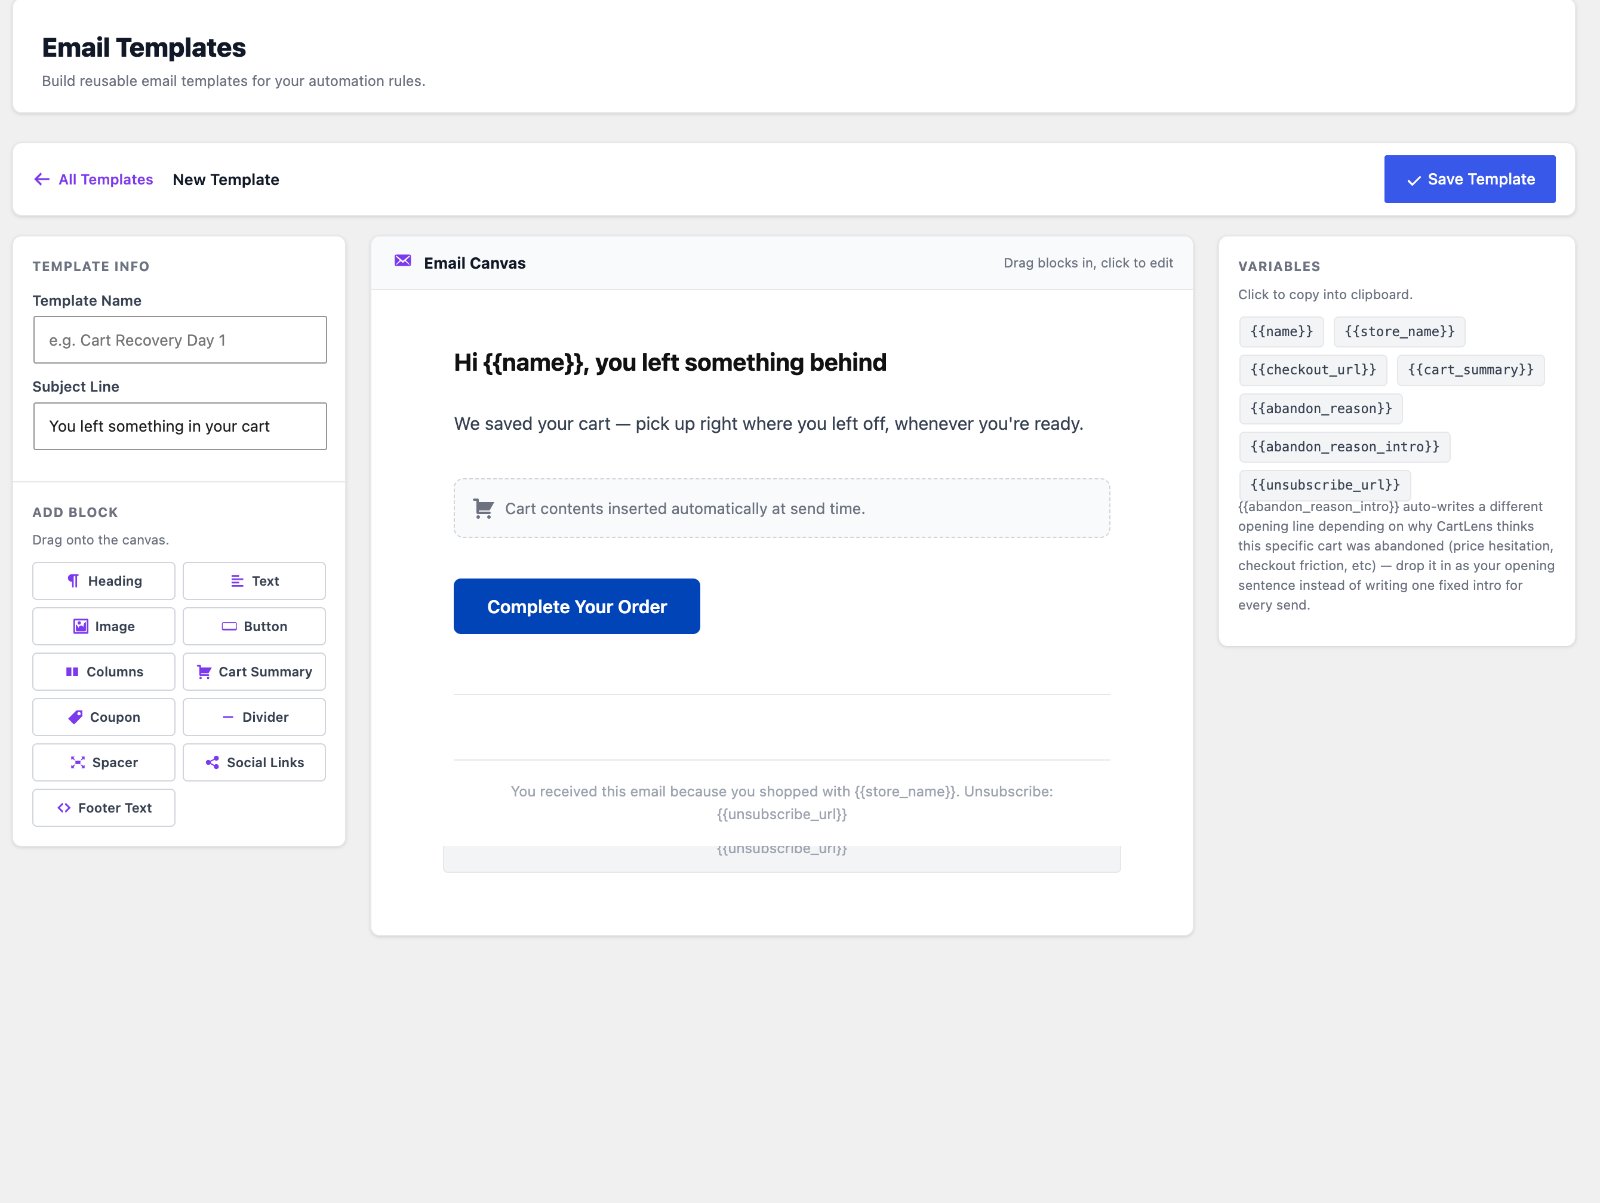Click the Text block lines icon
Viewport: 1600px width, 1203px height.
pos(237,581)
